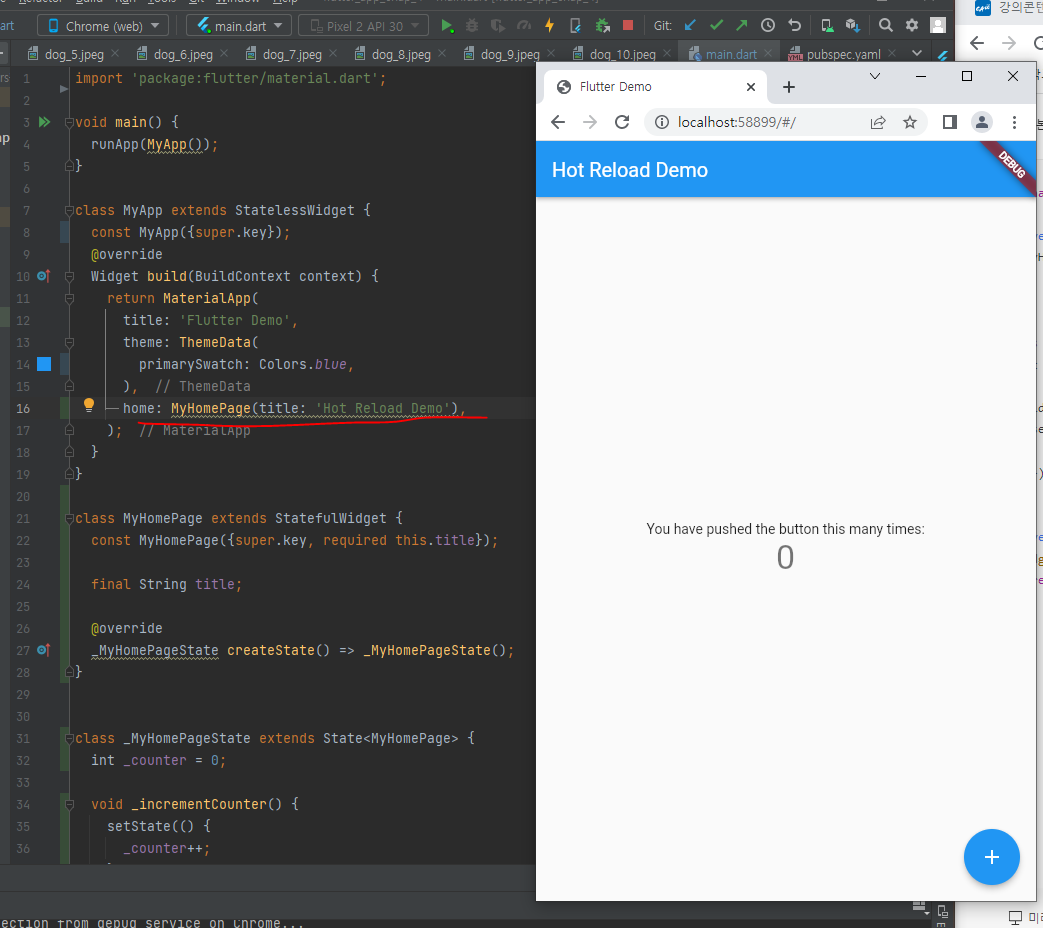Attach debugger to process icon

[603, 26]
